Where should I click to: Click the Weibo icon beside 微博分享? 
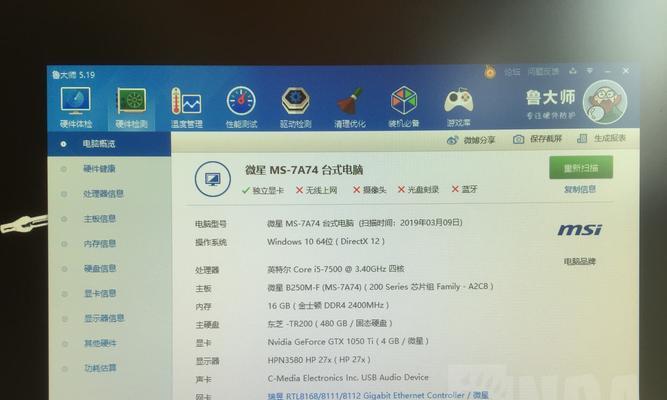pyautogui.click(x=452, y=140)
